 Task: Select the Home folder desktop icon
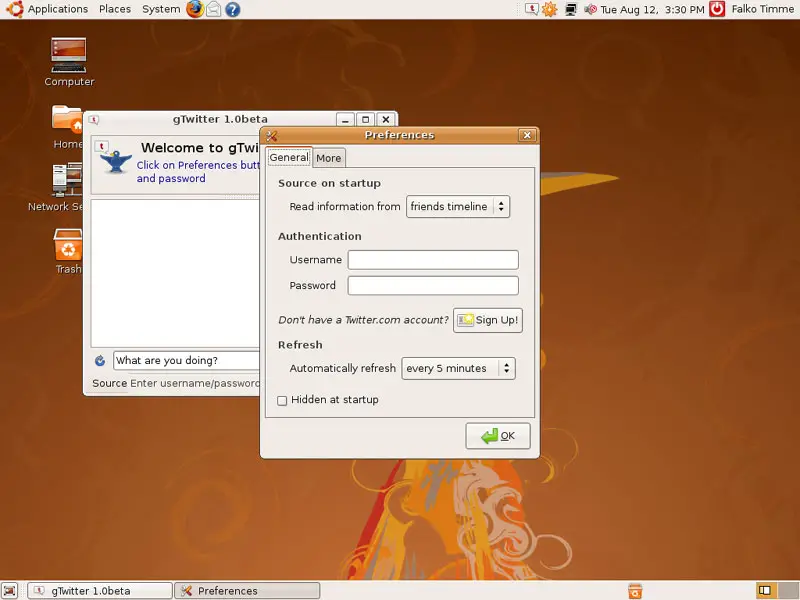pyautogui.click(x=67, y=127)
